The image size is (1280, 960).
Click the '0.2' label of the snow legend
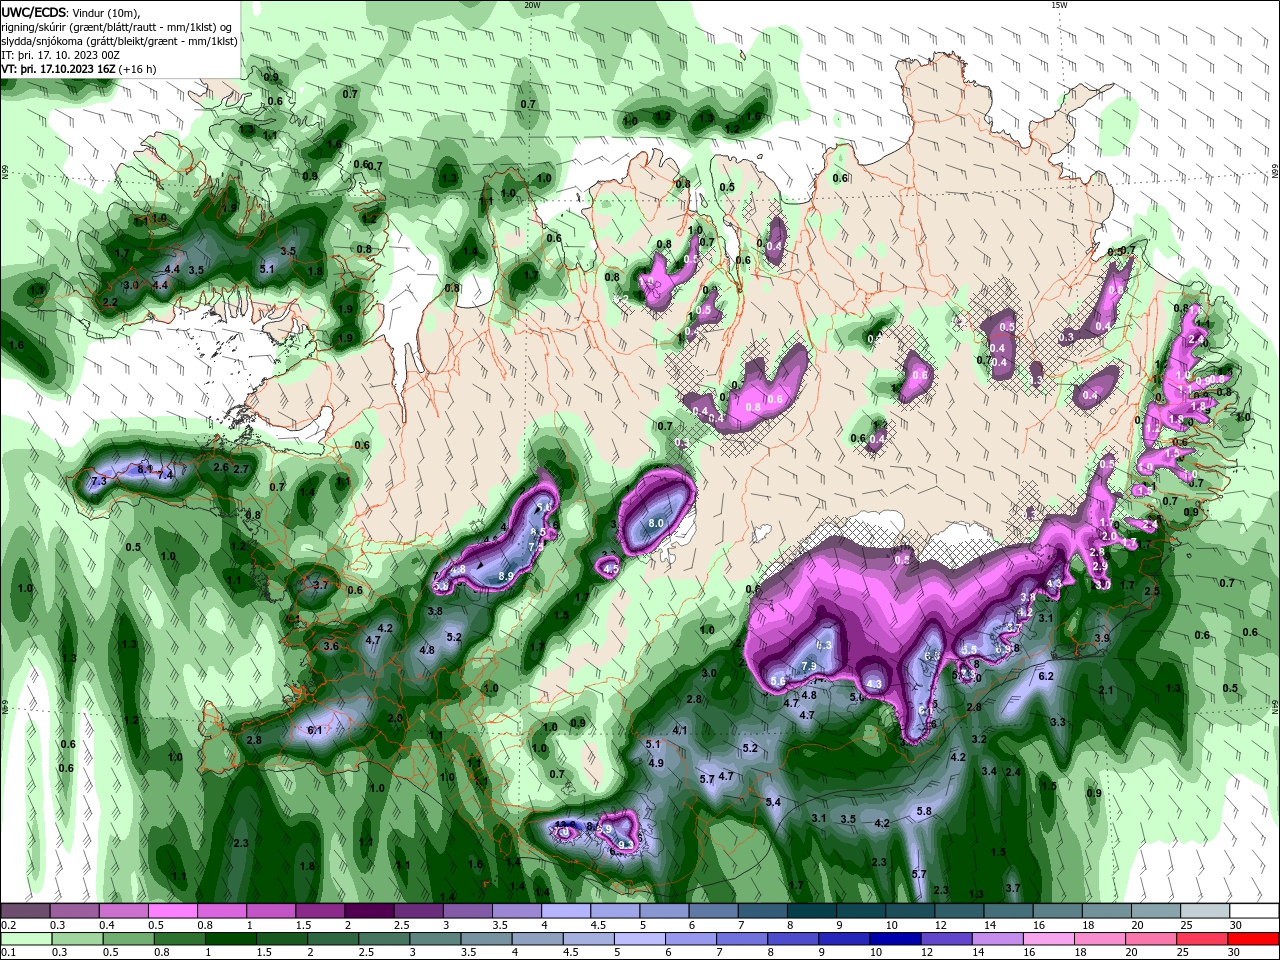[x=8, y=925]
